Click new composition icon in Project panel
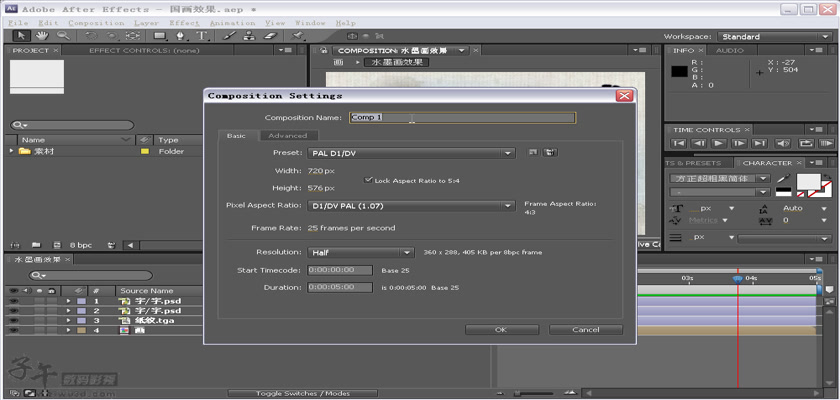 [x=57, y=245]
